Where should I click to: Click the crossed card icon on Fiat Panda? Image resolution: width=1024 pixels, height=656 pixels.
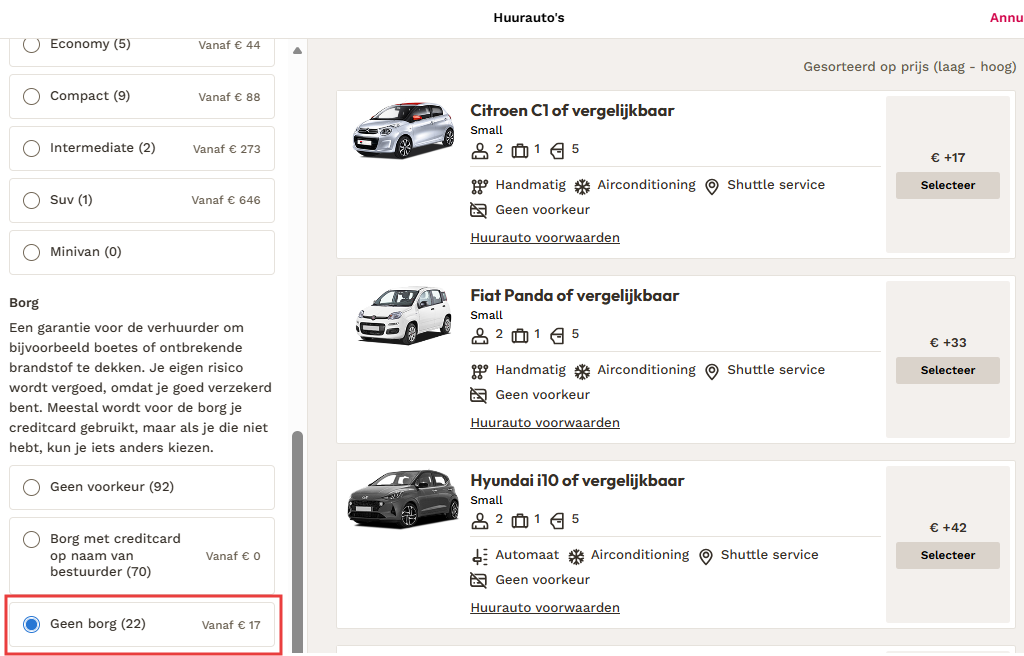click(x=479, y=395)
